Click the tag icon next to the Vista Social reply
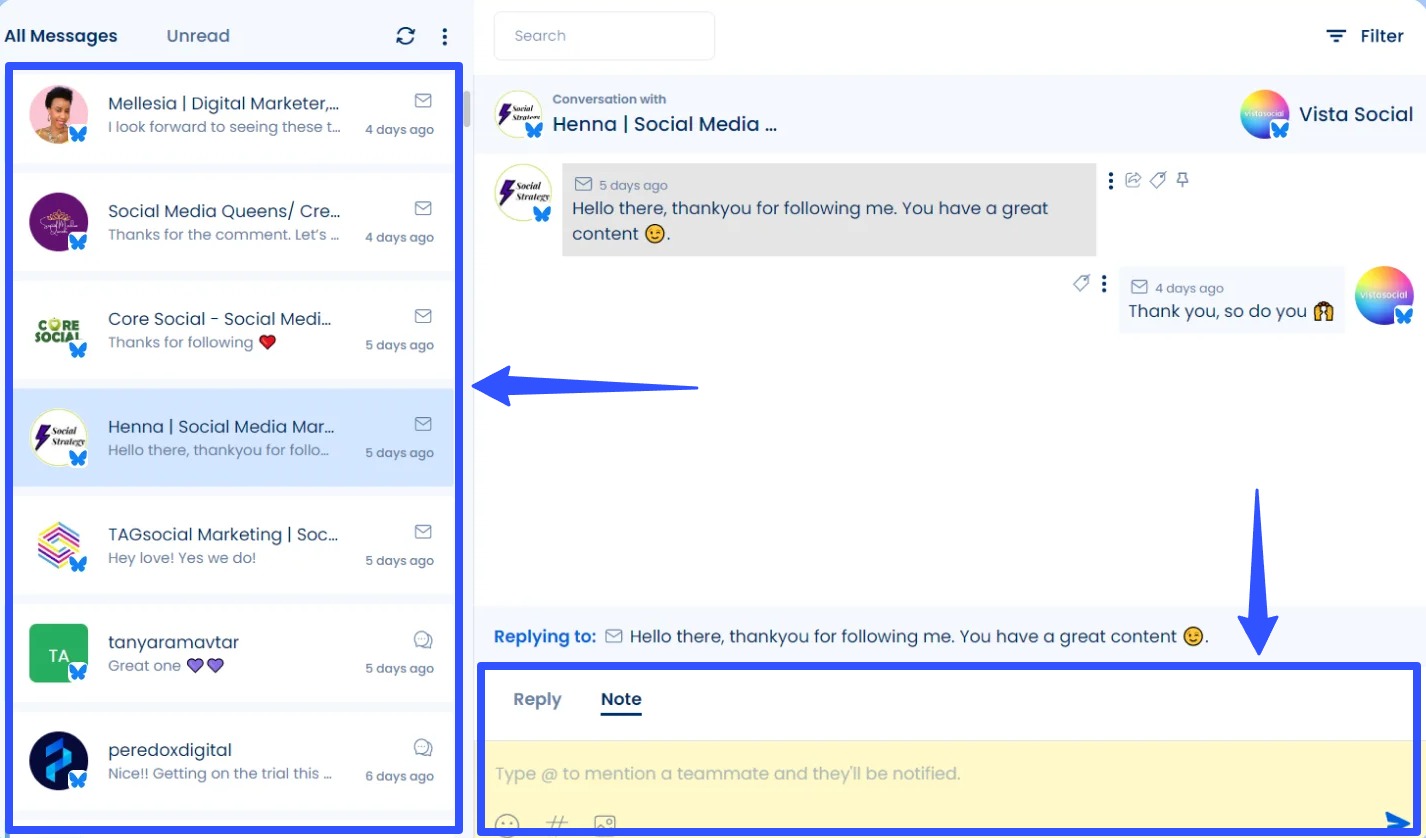 click(x=1081, y=283)
